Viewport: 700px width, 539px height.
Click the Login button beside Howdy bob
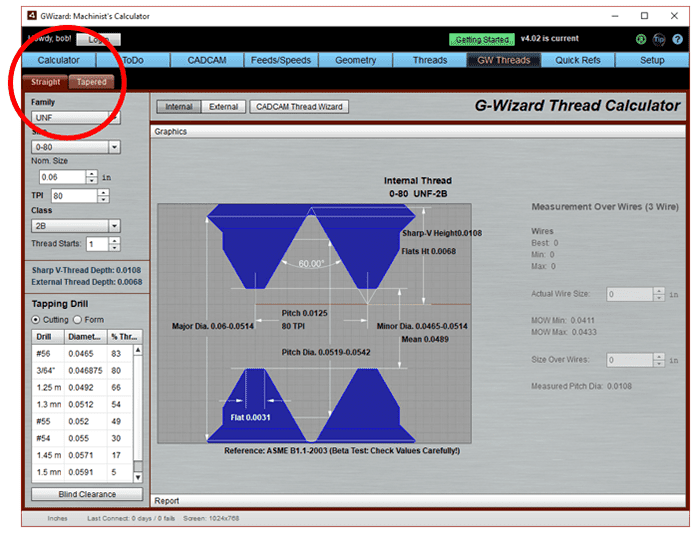98,40
